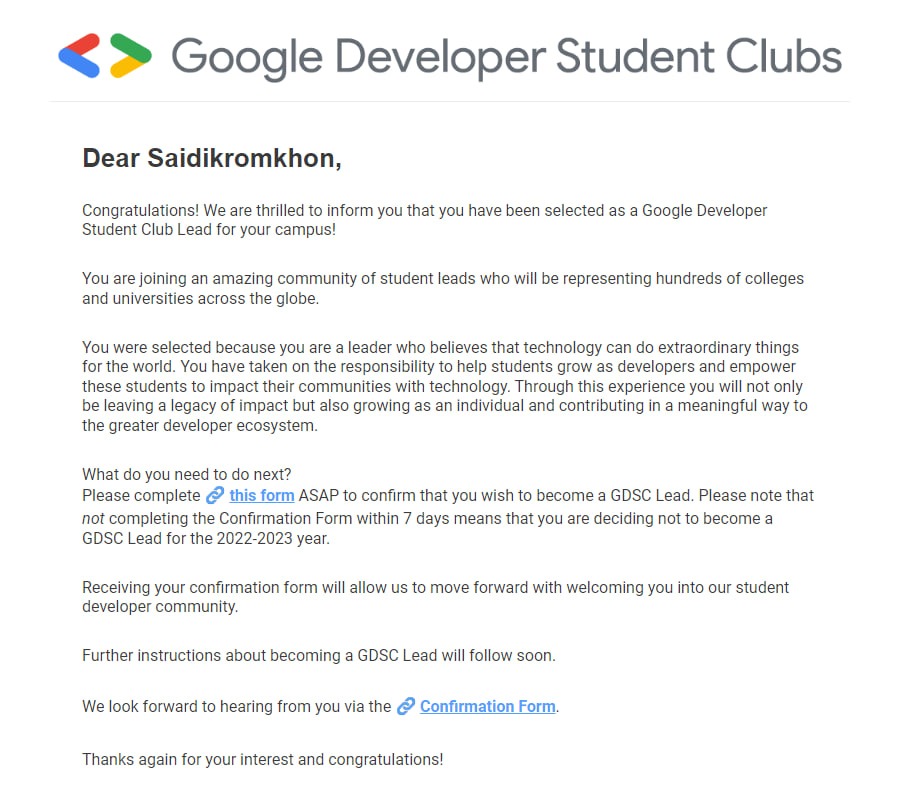Click the "We look forward to hearing" text
The width and height of the screenshot is (914, 789).
[x=237, y=707]
